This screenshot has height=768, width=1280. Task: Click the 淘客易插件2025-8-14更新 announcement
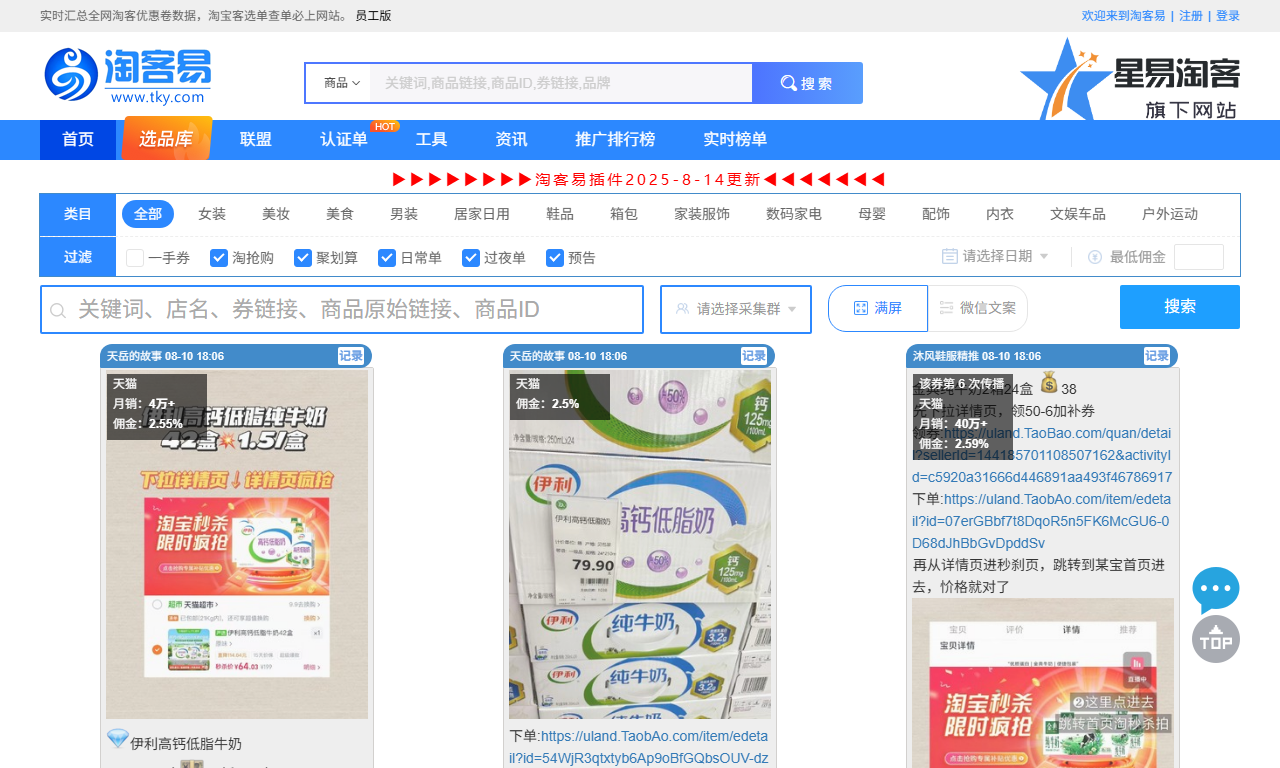click(x=640, y=180)
